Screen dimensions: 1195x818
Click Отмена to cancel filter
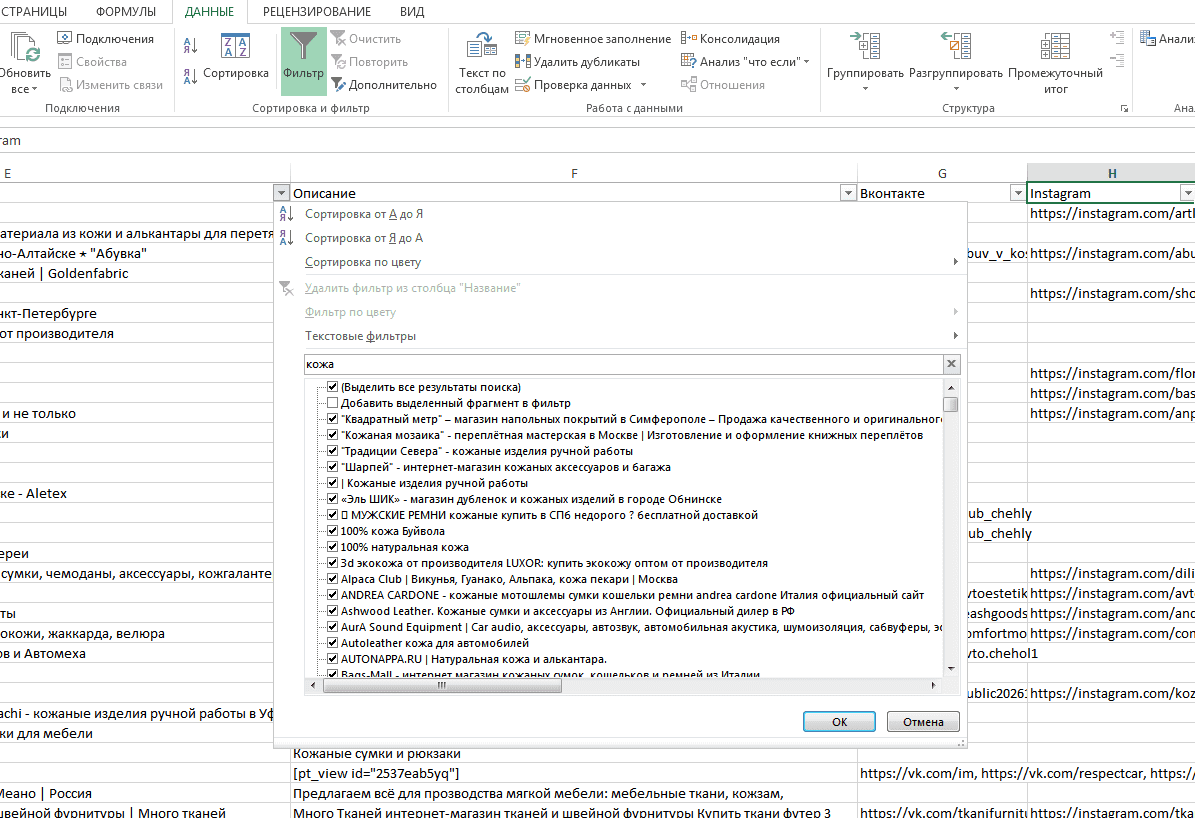(x=923, y=722)
